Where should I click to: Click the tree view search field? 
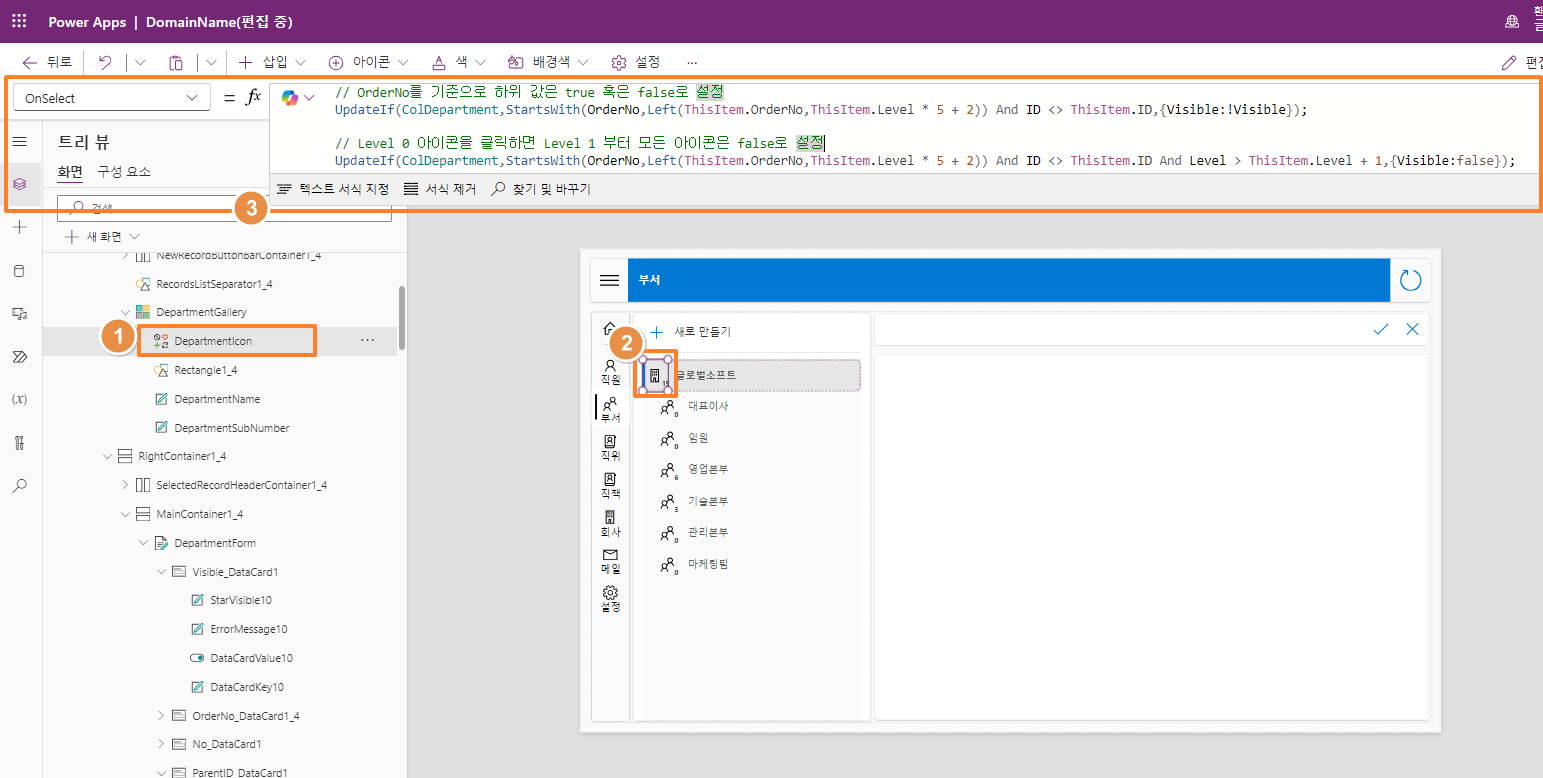click(x=224, y=209)
